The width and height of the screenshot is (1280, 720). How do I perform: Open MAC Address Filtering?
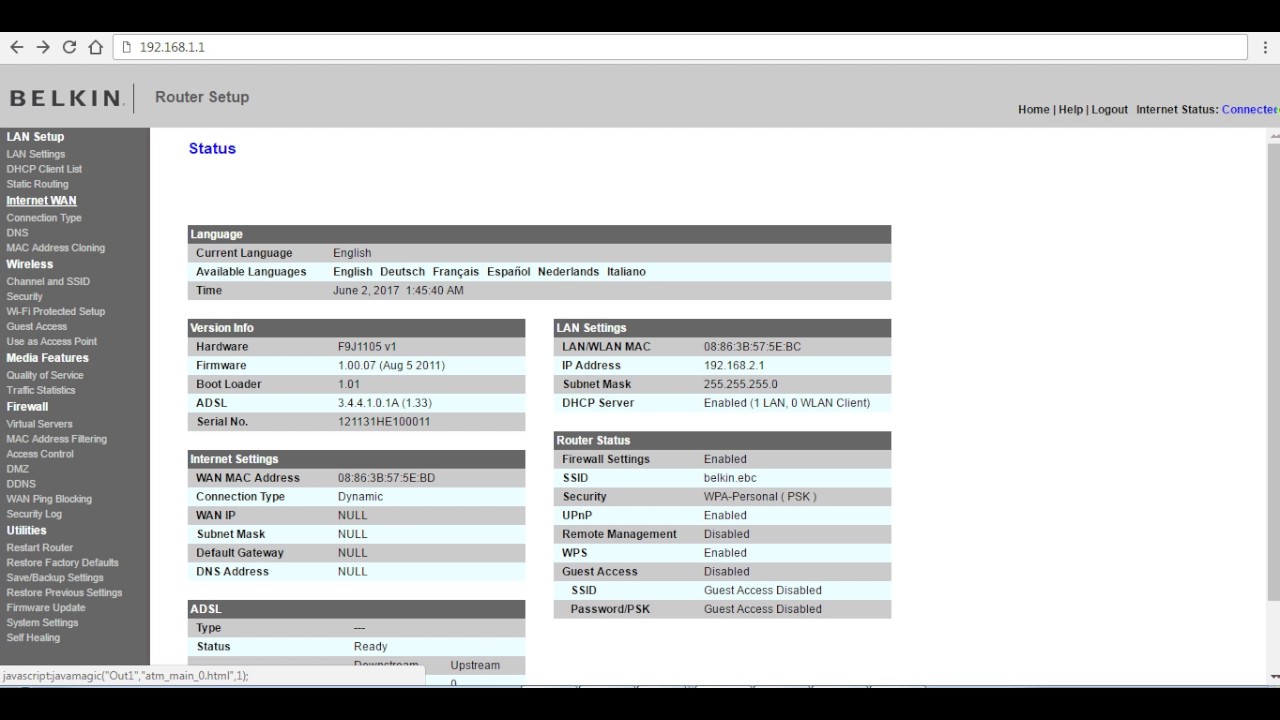pos(56,439)
